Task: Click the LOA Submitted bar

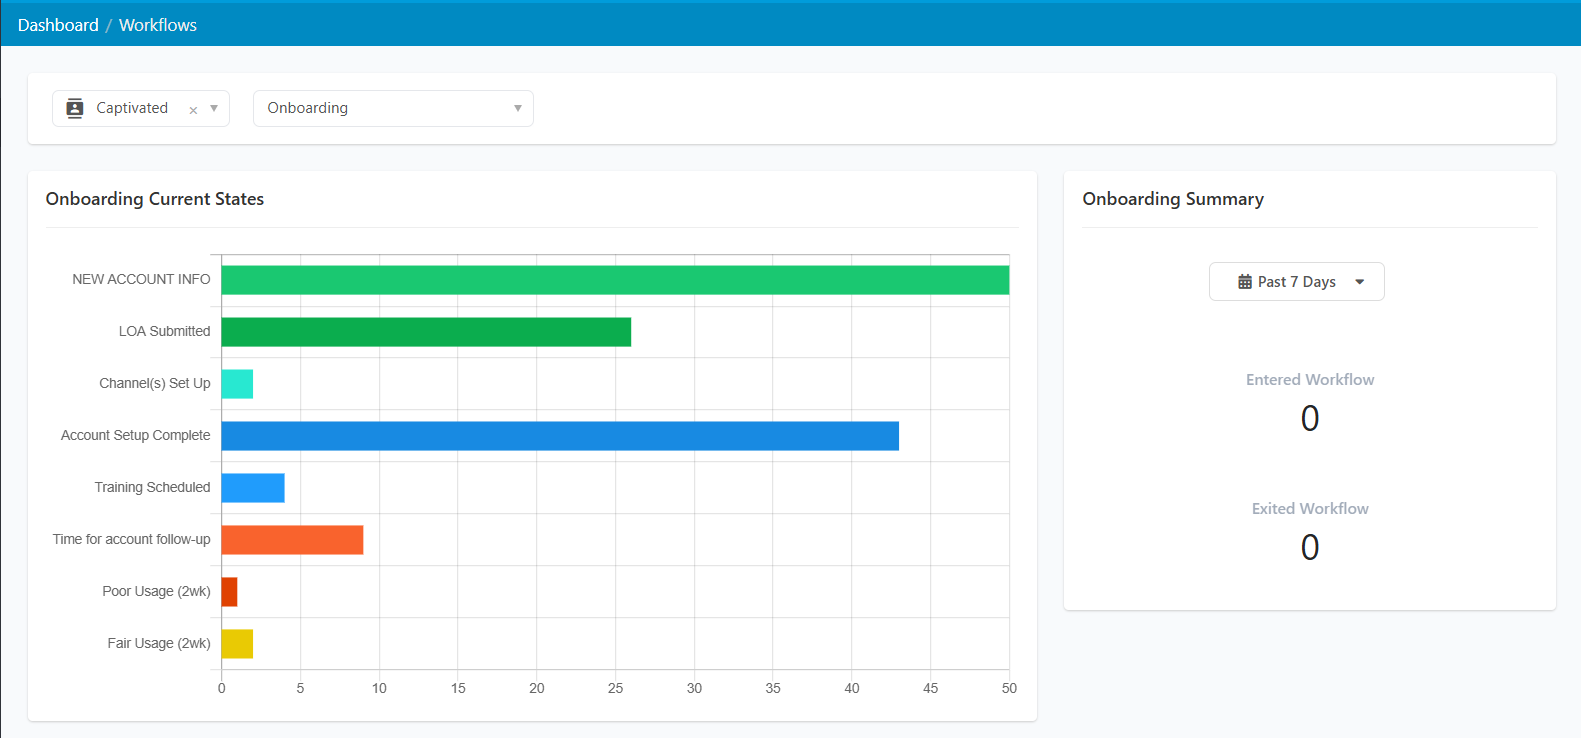Action: [x=426, y=332]
